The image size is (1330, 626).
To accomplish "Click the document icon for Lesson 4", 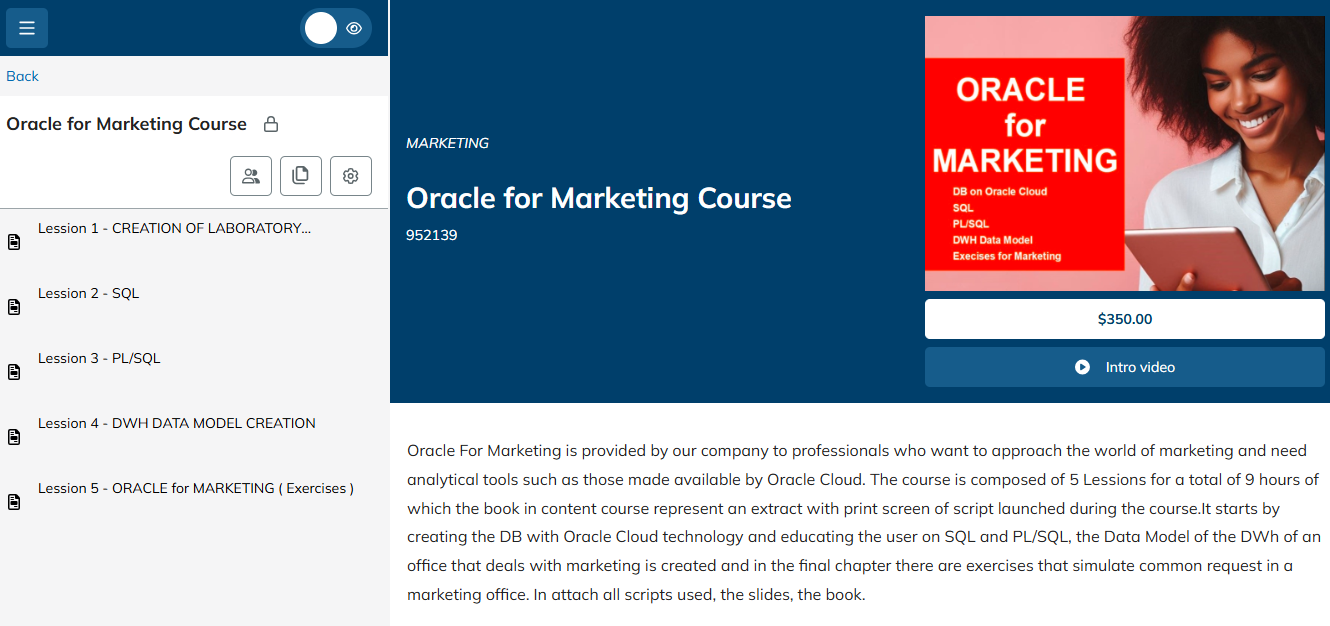I will [x=14, y=437].
